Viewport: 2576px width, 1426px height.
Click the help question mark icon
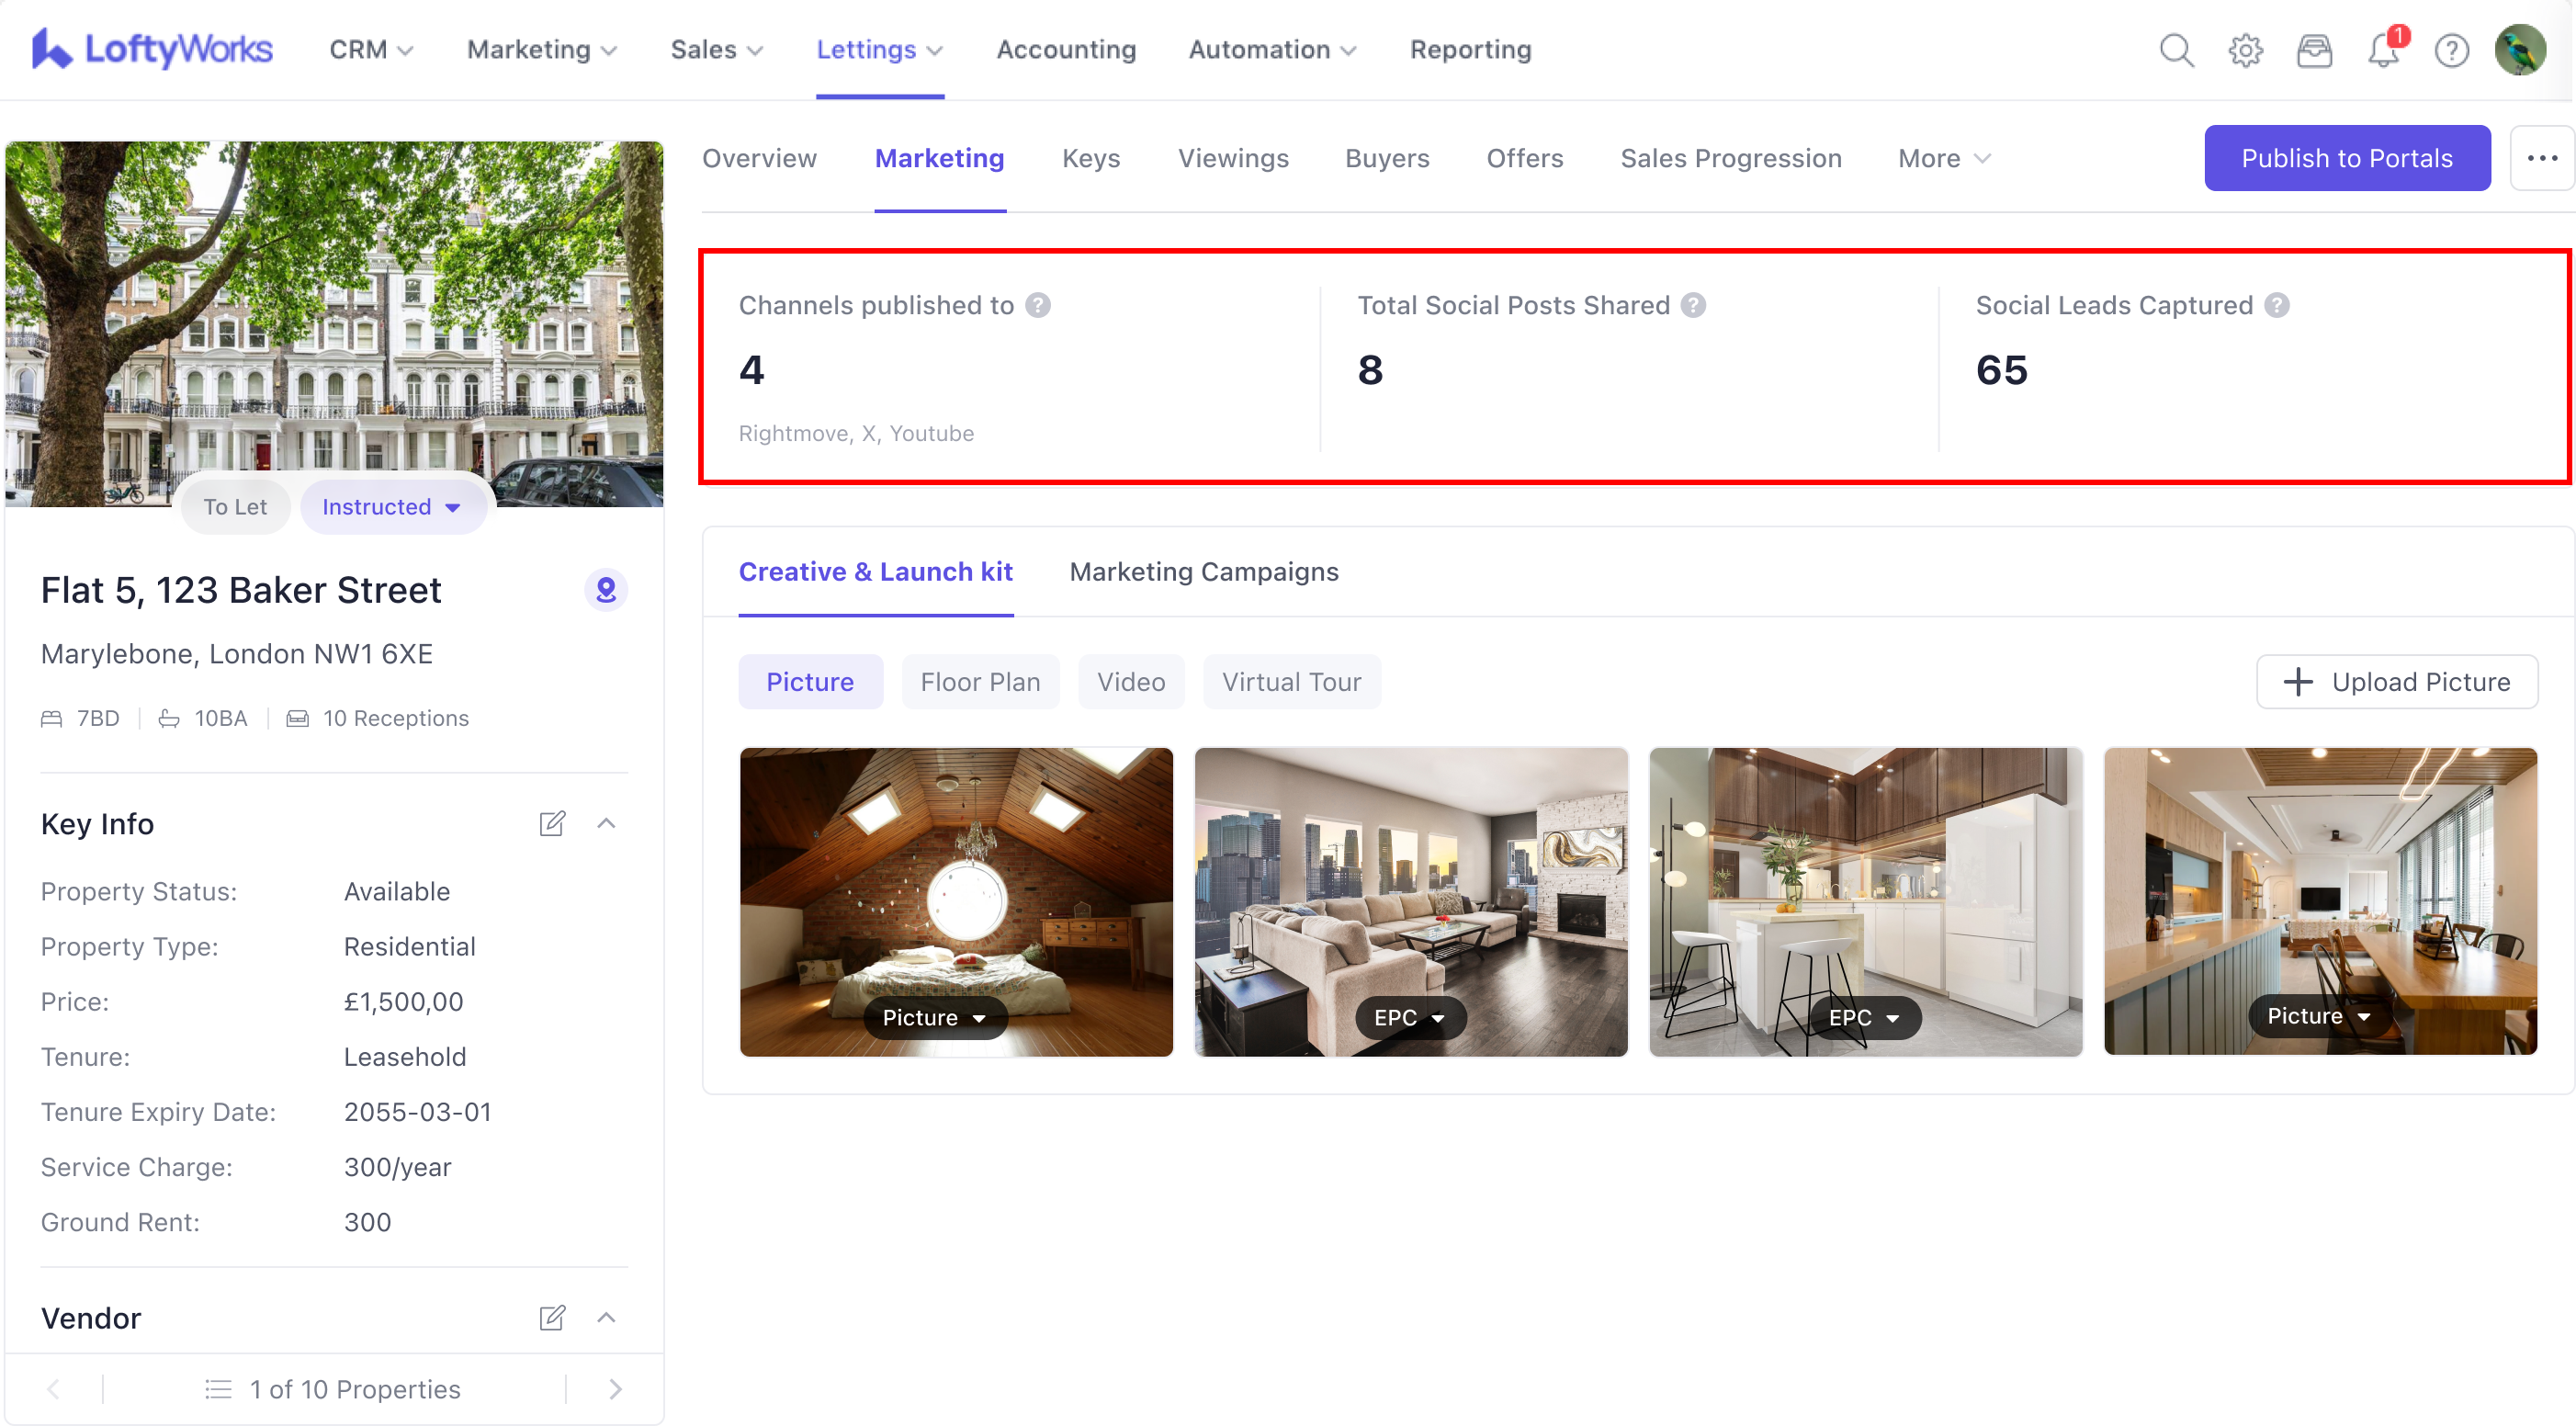[2451, 50]
